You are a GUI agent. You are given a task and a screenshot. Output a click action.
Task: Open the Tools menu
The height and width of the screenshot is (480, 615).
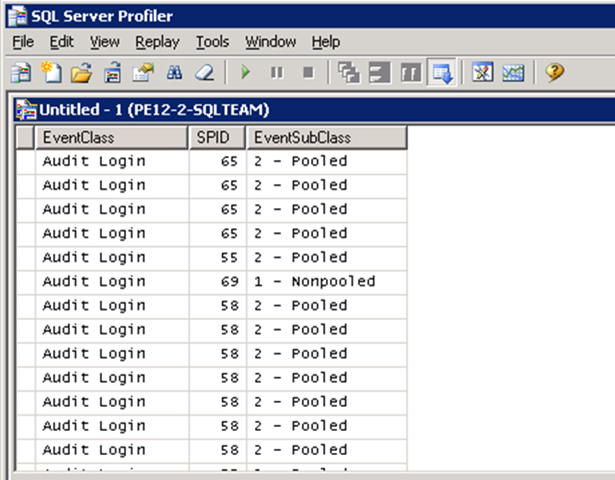[212, 42]
